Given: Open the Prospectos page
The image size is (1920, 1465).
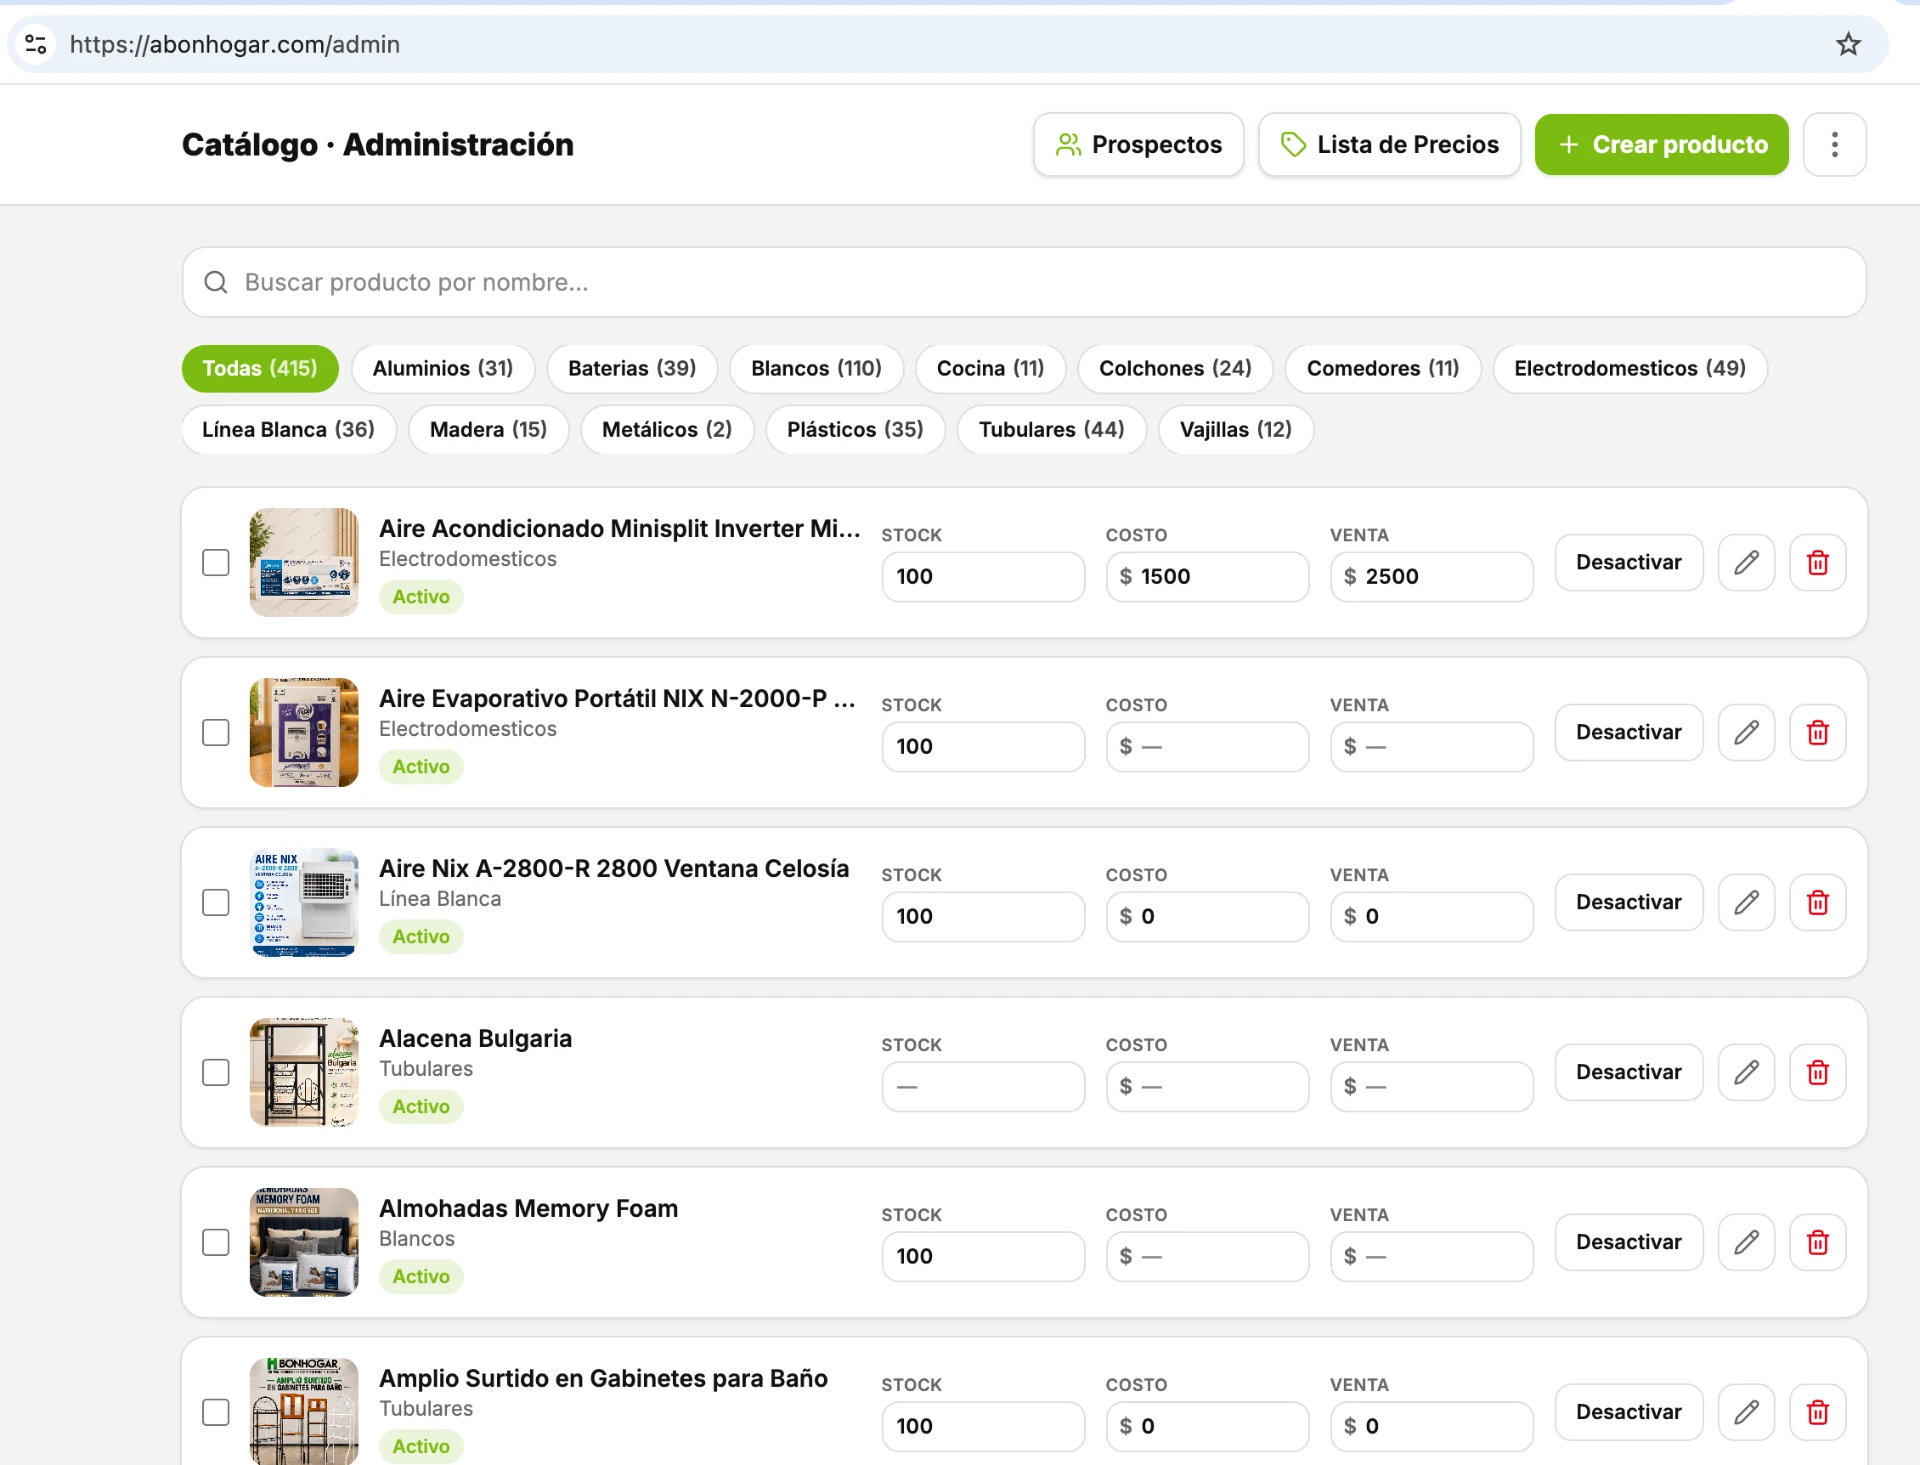Looking at the screenshot, I should pos(1139,145).
